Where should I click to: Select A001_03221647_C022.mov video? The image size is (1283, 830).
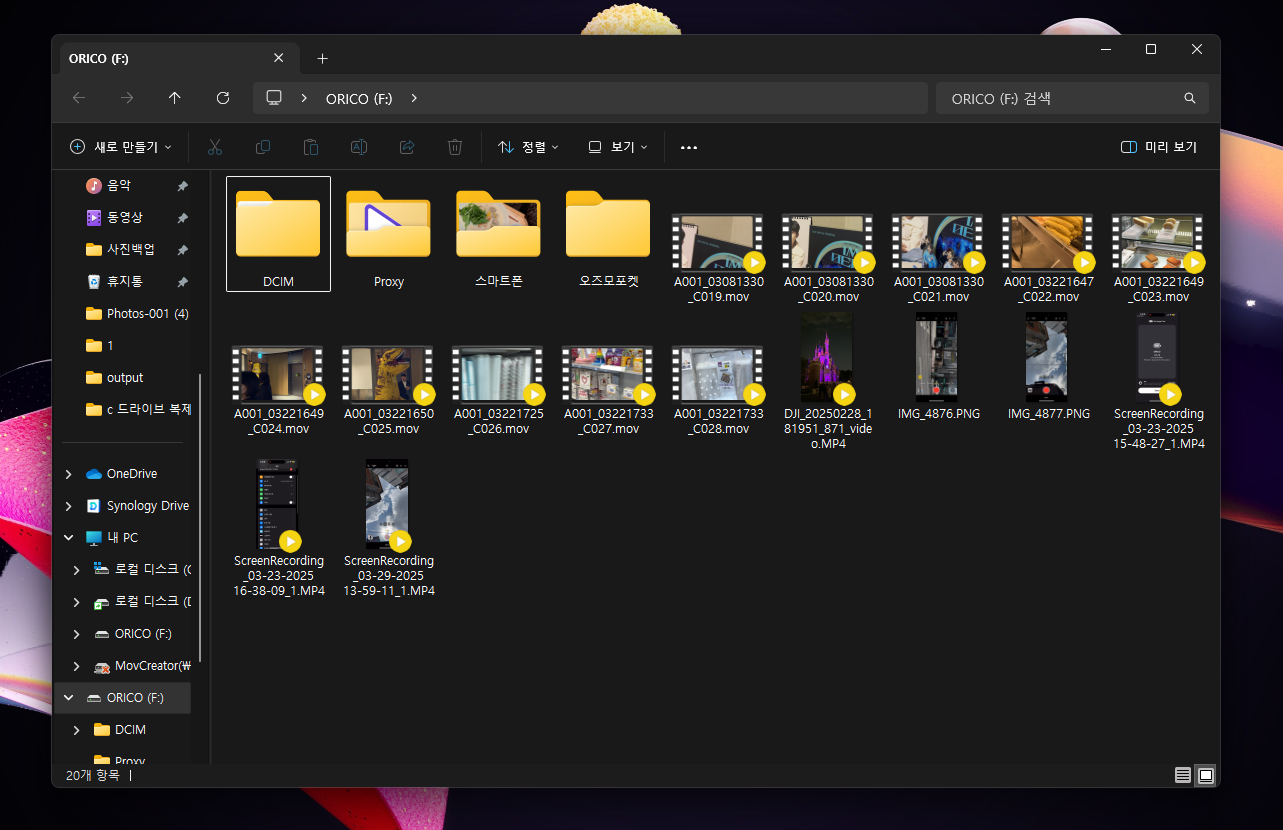pos(1048,259)
